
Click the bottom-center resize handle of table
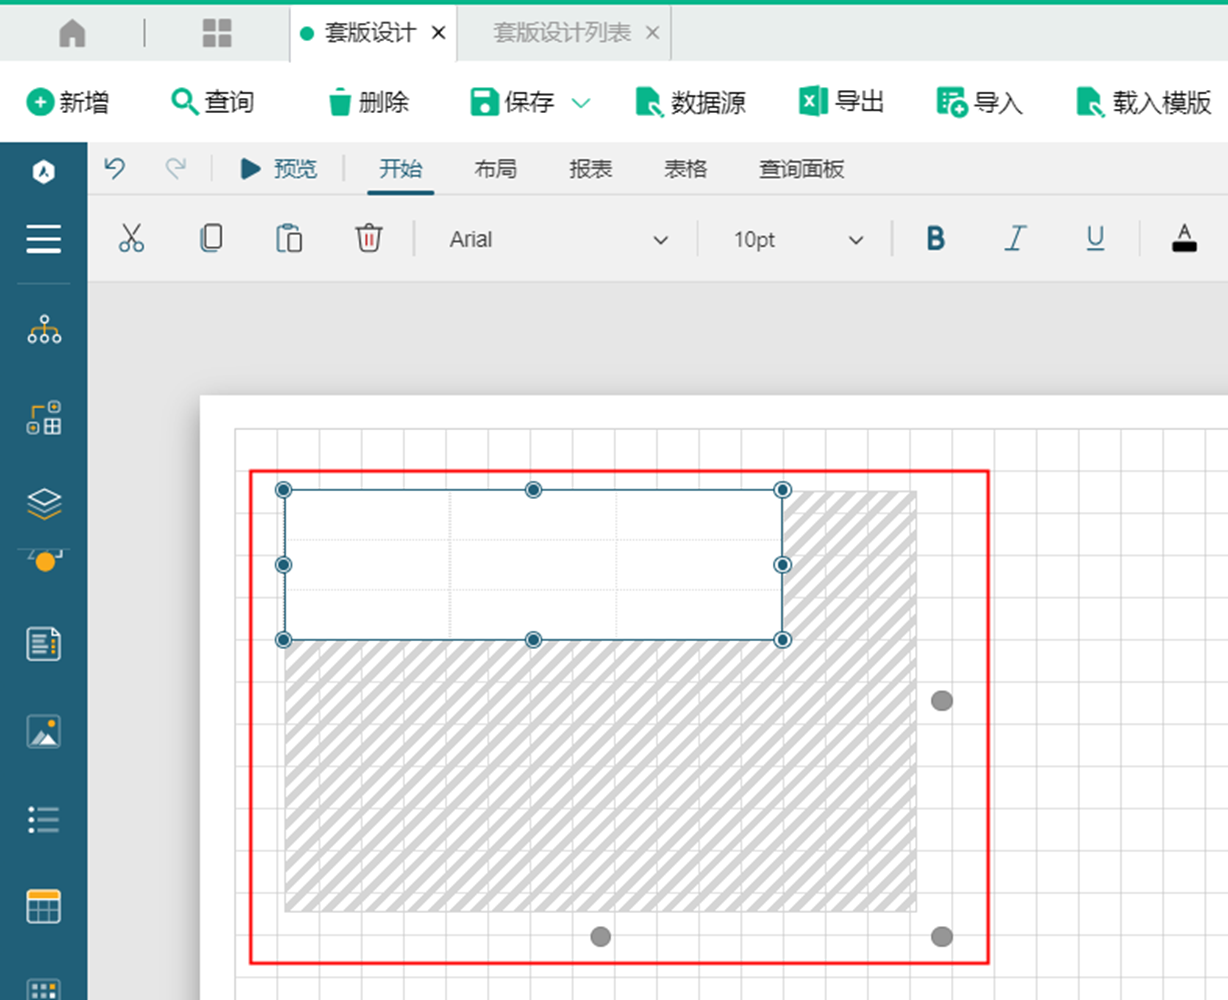[x=534, y=640]
